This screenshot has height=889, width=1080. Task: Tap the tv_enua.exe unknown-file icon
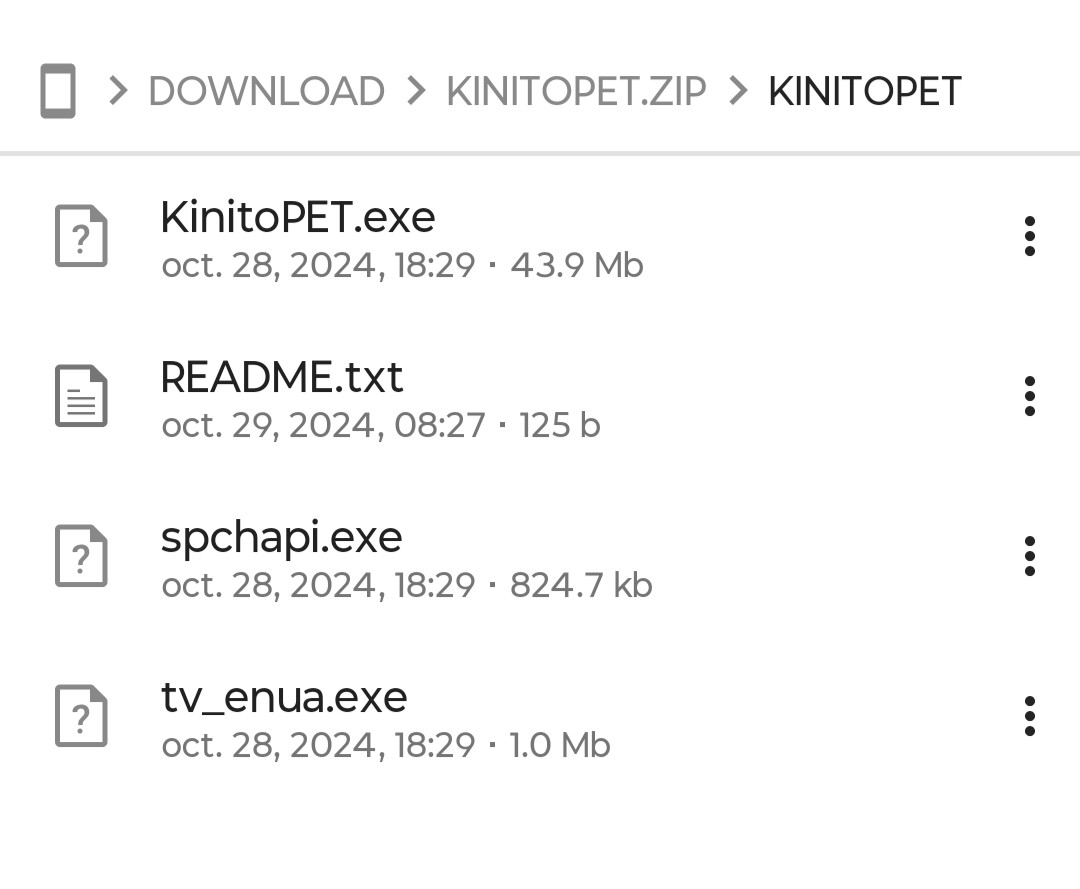pyautogui.click(x=81, y=716)
